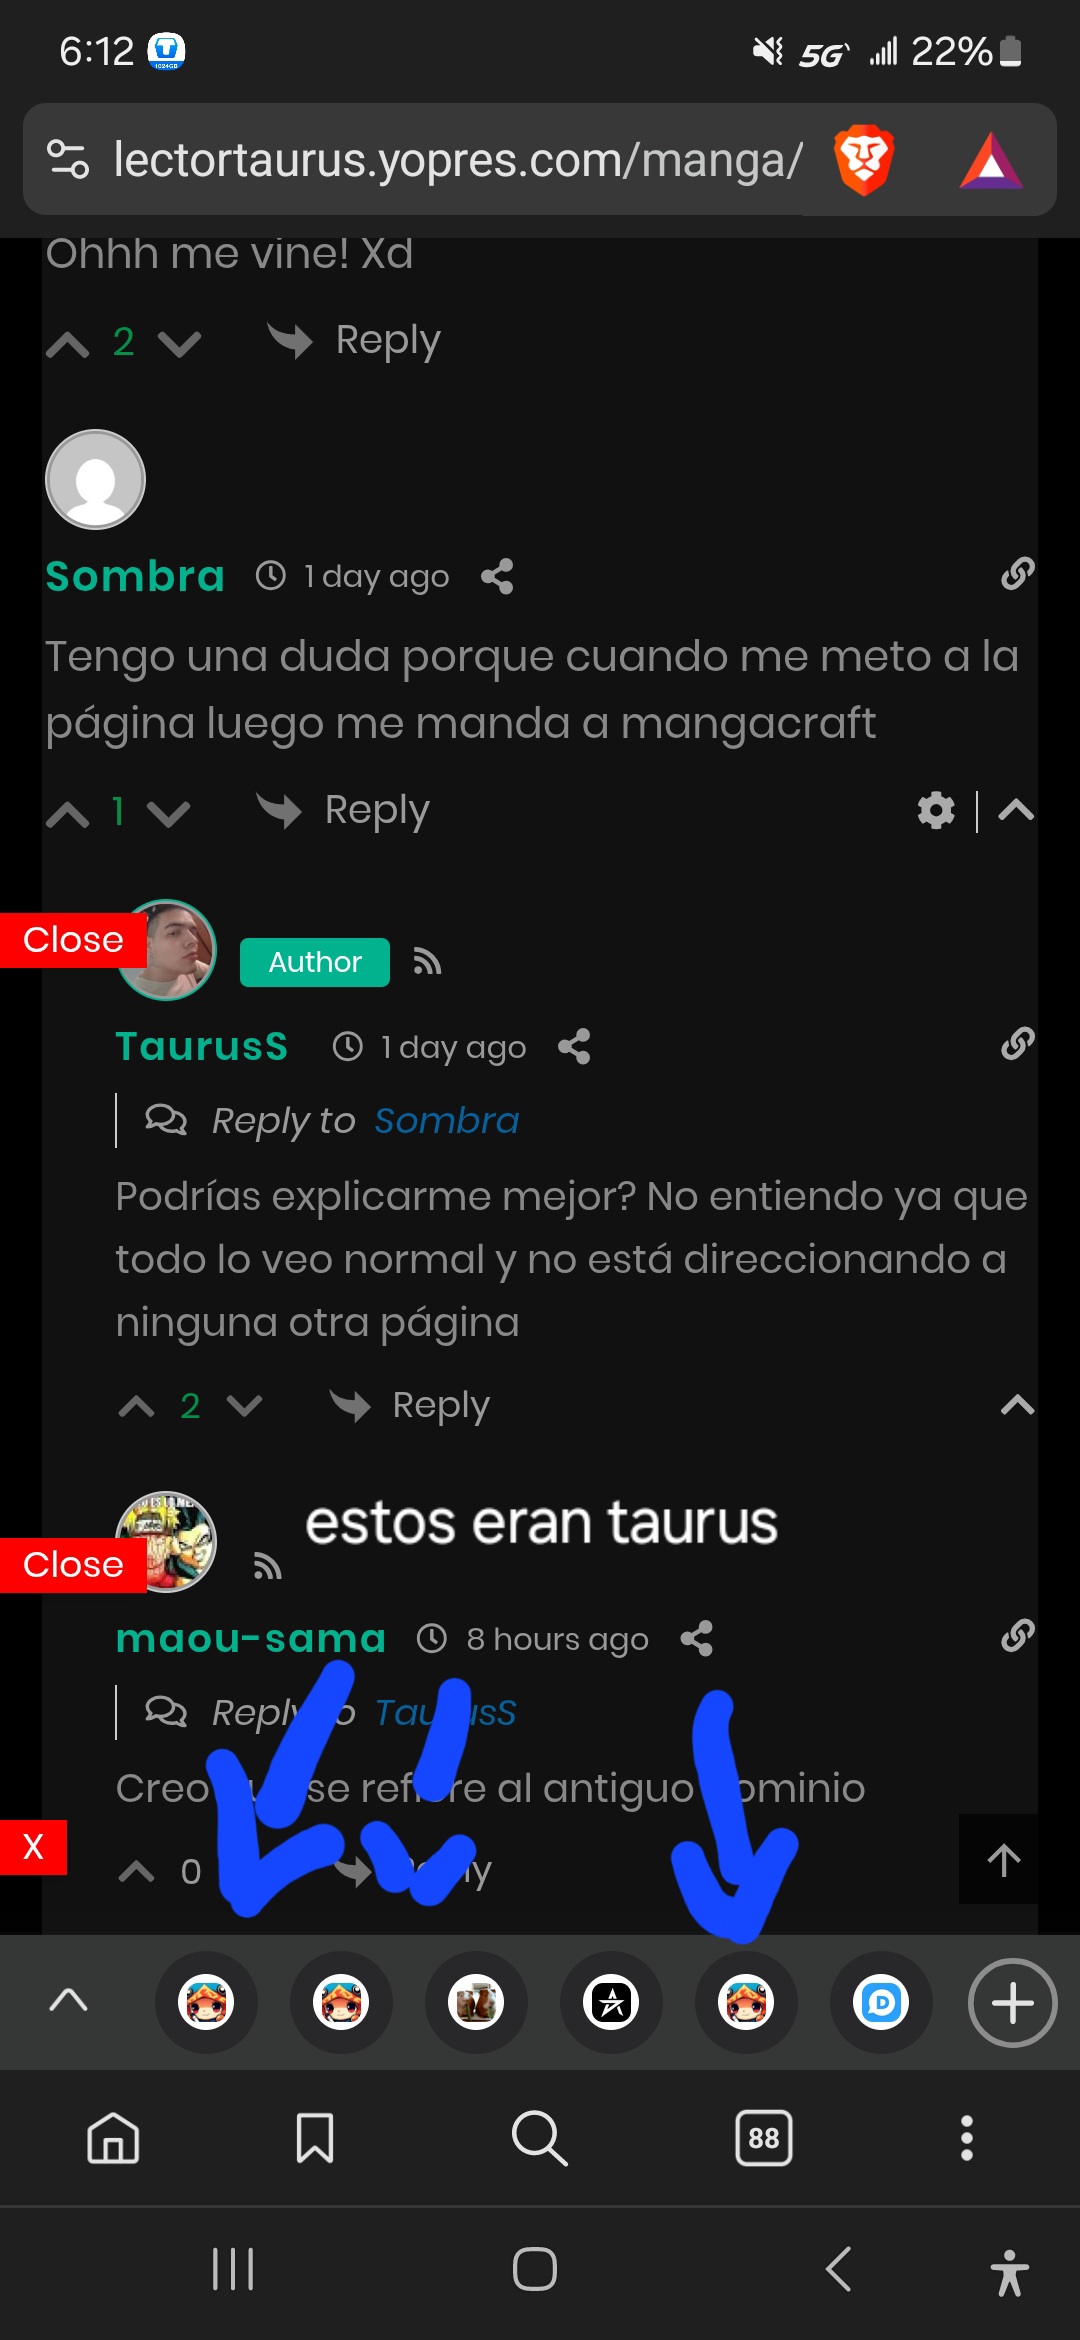Image resolution: width=1080 pixels, height=2340 pixels.
Task: Upvote maou-sama's comment
Action: [x=136, y=1871]
